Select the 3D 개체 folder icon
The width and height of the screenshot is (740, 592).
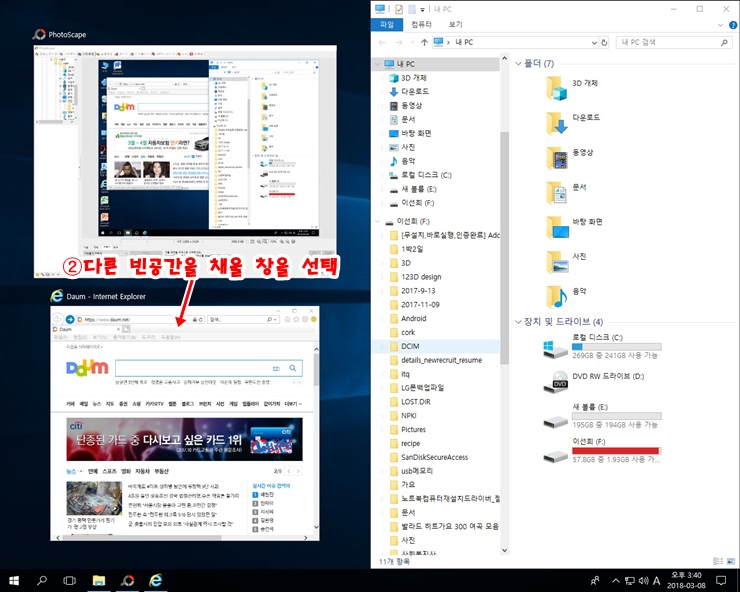[557, 88]
